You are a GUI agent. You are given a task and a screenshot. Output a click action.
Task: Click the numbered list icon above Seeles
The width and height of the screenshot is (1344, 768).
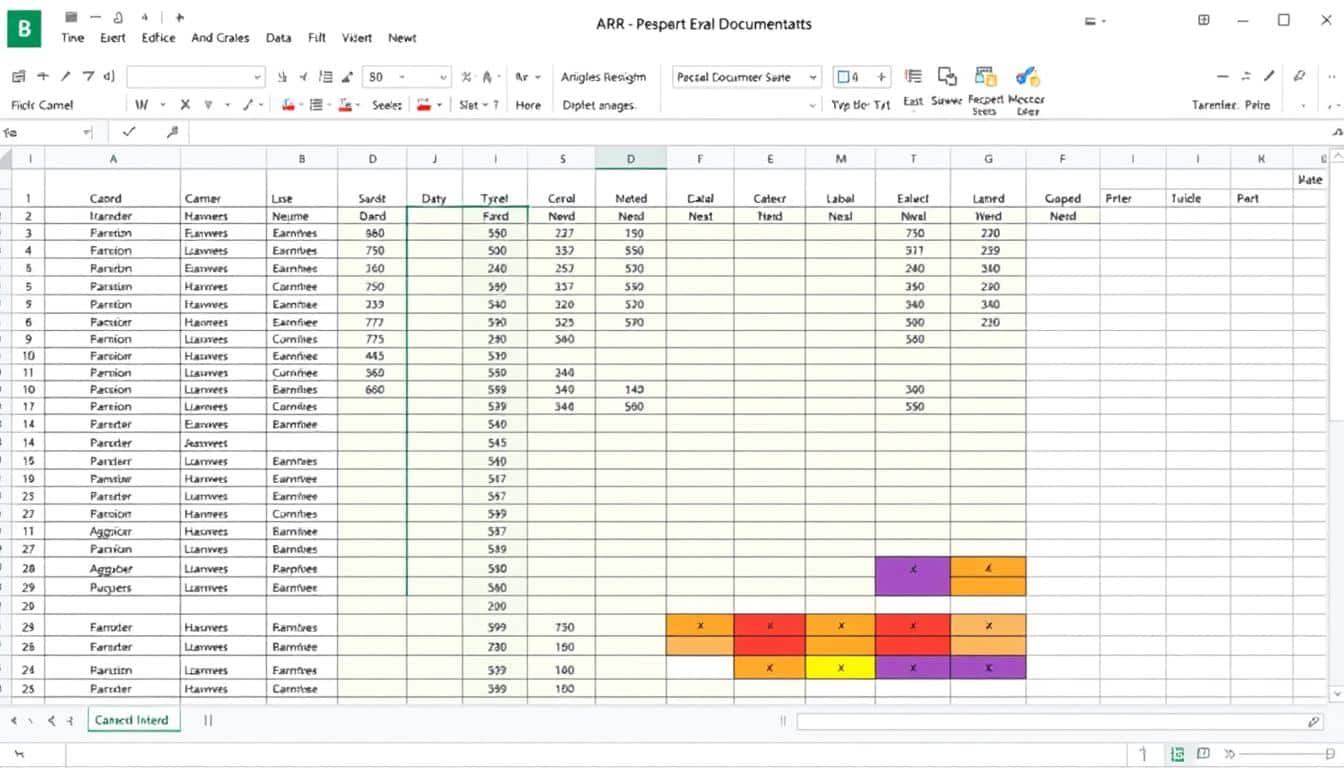[324, 77]
